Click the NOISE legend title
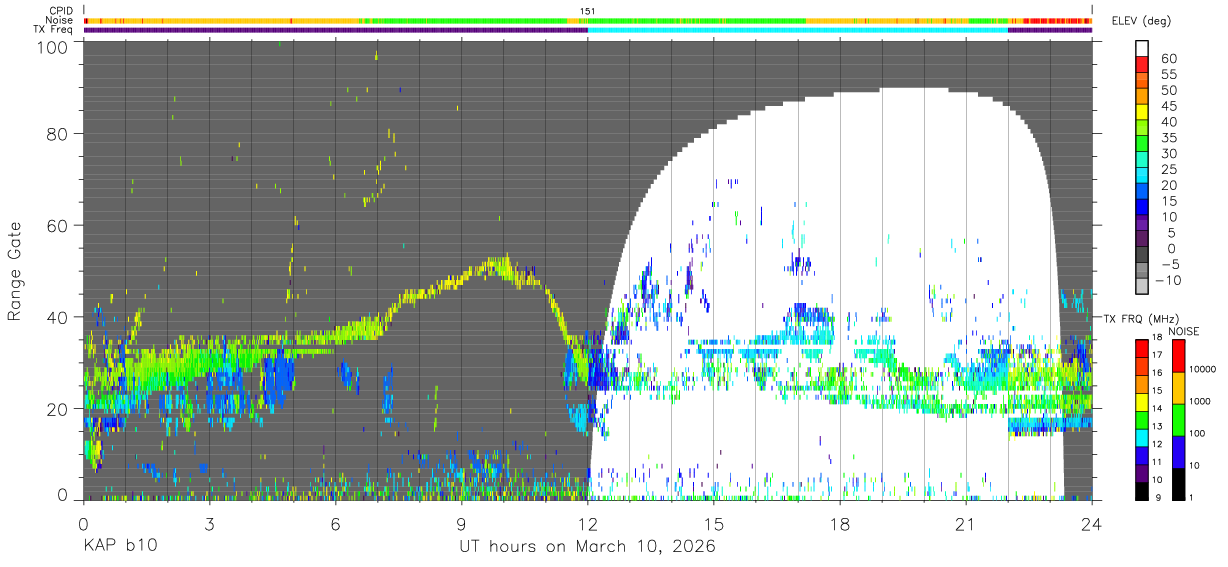The height and width of the screenshot is (567, 1228). [1183, 331]
